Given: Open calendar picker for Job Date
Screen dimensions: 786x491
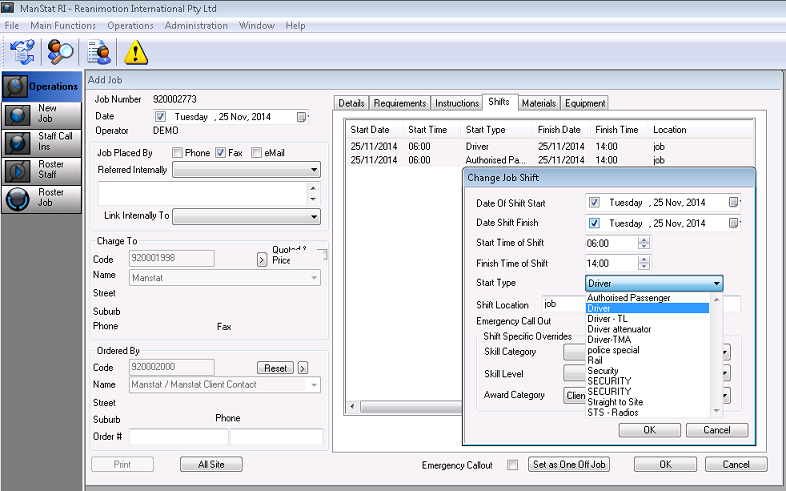Looking at the screenshot, I should click(301, 117).
